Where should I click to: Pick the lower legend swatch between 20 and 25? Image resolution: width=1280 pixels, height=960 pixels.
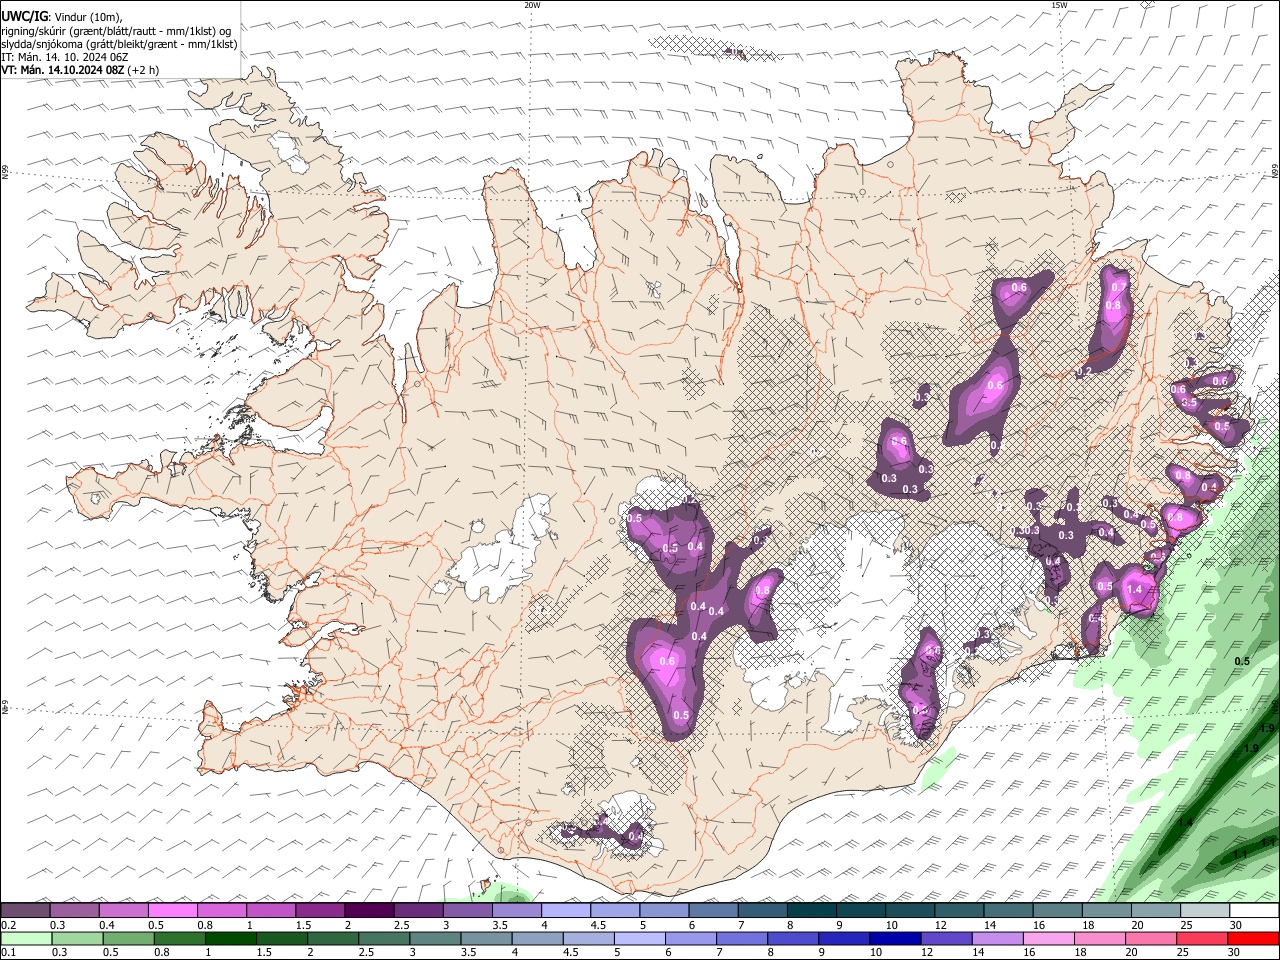coord(1154,938)
